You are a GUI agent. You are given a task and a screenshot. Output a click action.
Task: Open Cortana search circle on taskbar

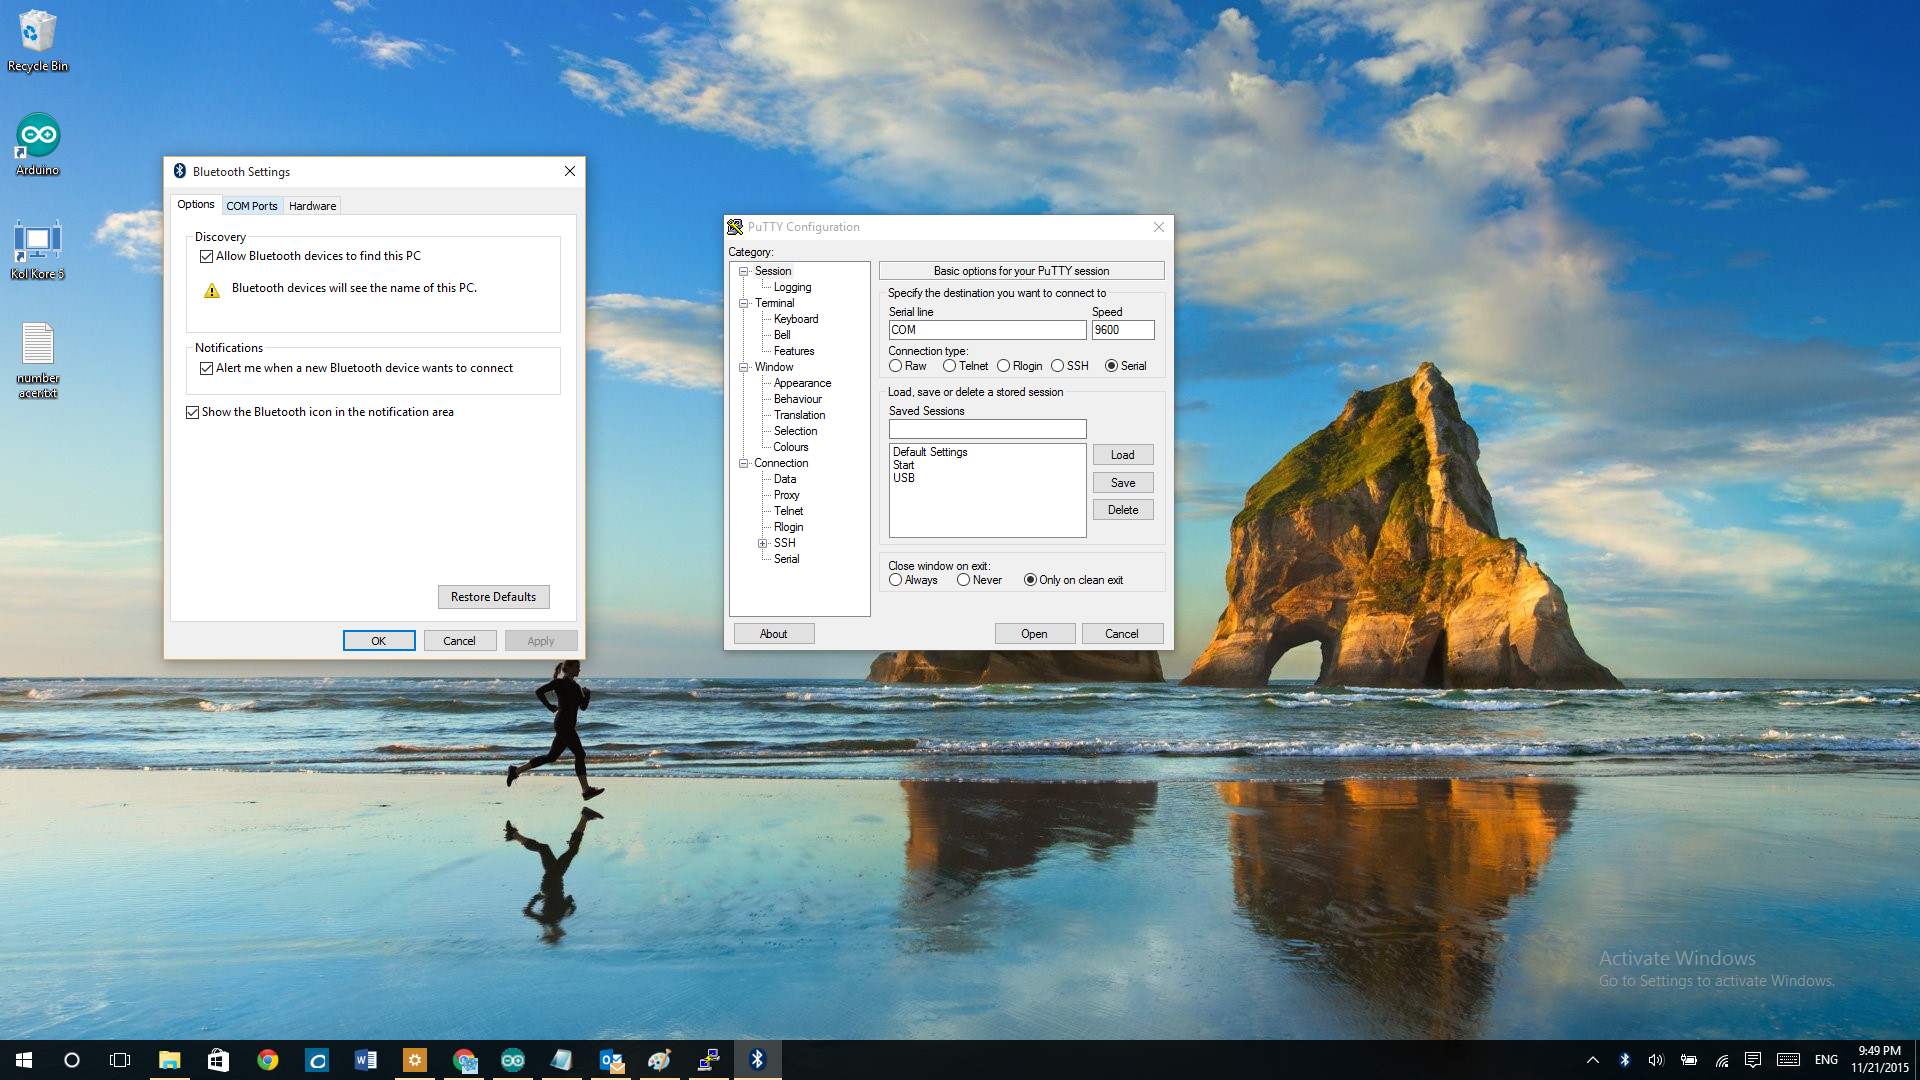coord(72,1060)
